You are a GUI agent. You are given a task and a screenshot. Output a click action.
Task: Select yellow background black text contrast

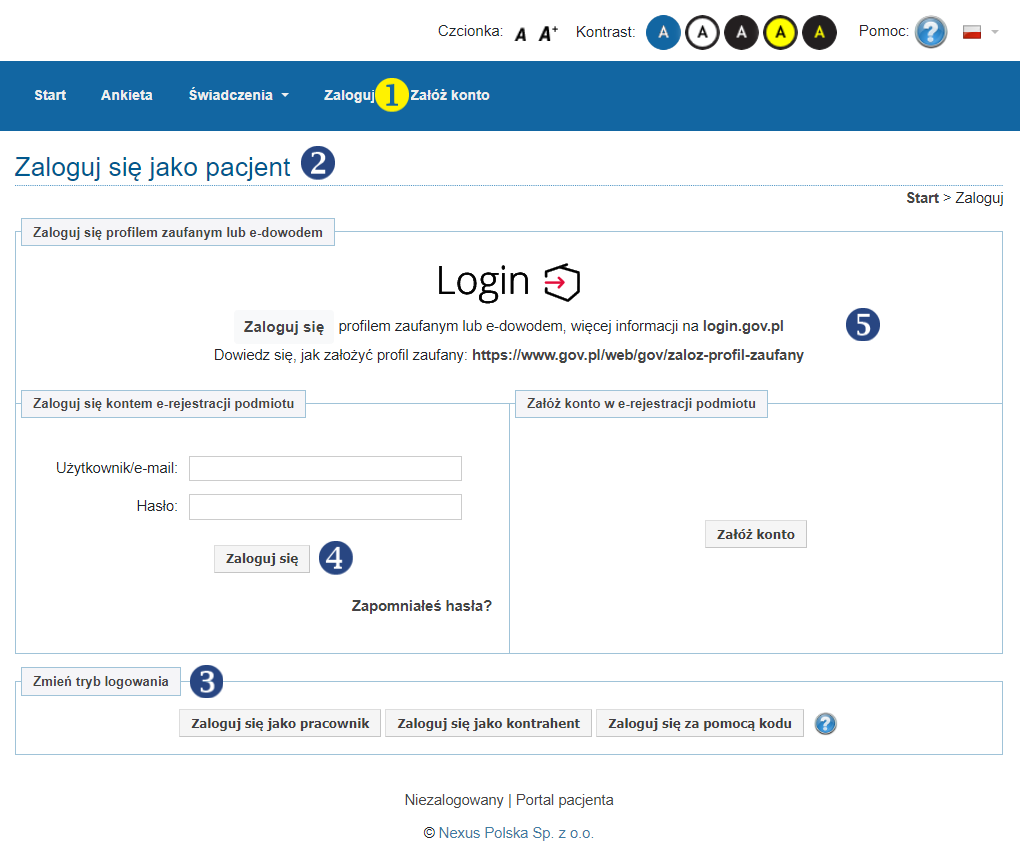pyautogui.click(x=780, y=33)
